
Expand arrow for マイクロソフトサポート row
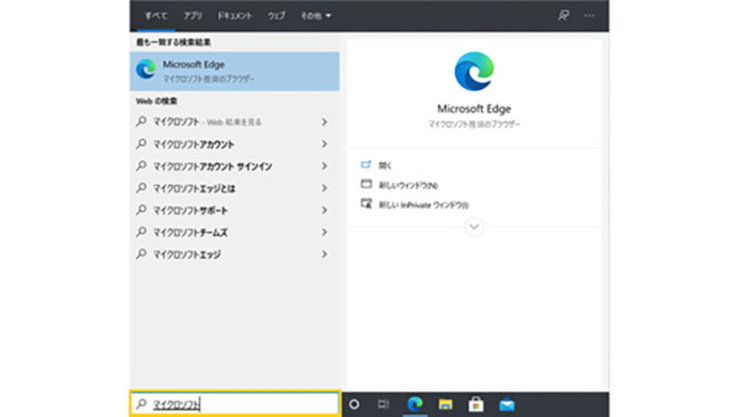324,210
